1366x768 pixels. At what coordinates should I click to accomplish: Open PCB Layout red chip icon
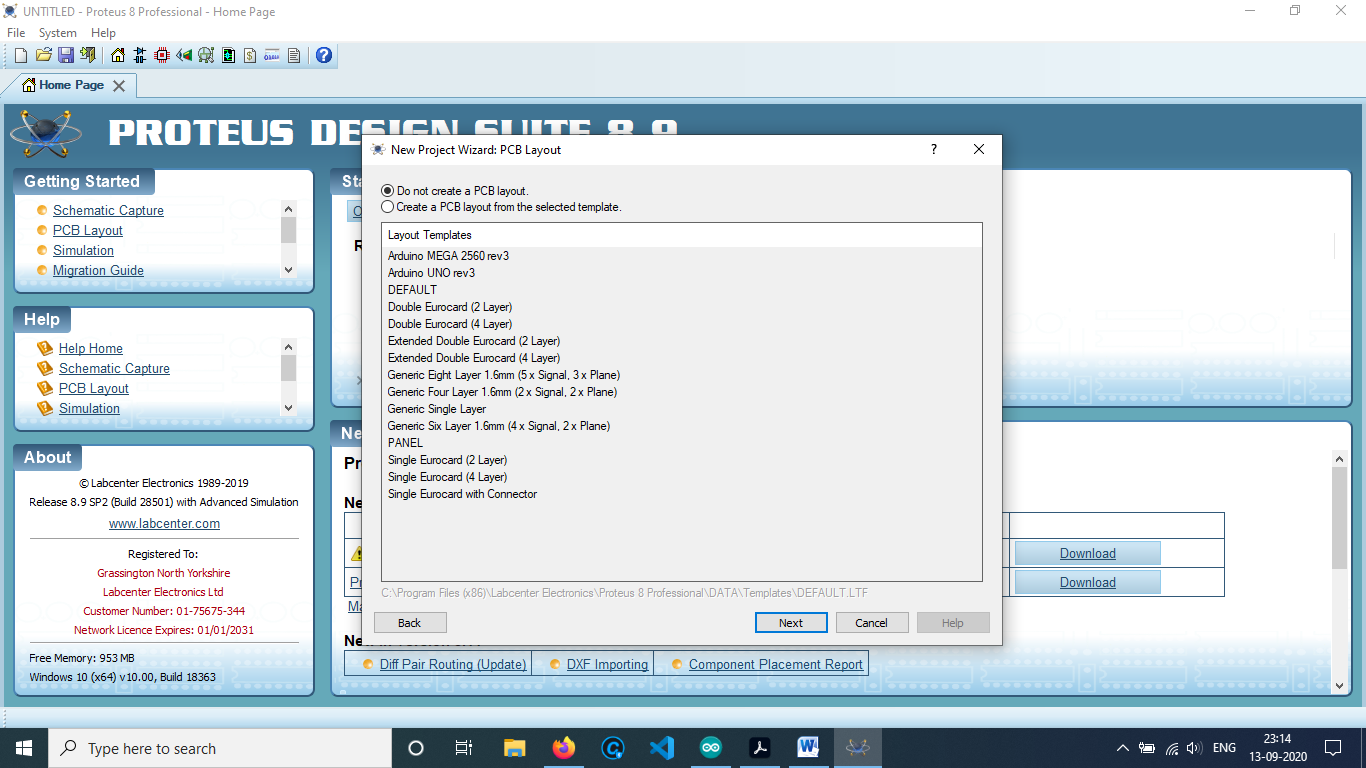pyautogui.click(x=162, y=55)
